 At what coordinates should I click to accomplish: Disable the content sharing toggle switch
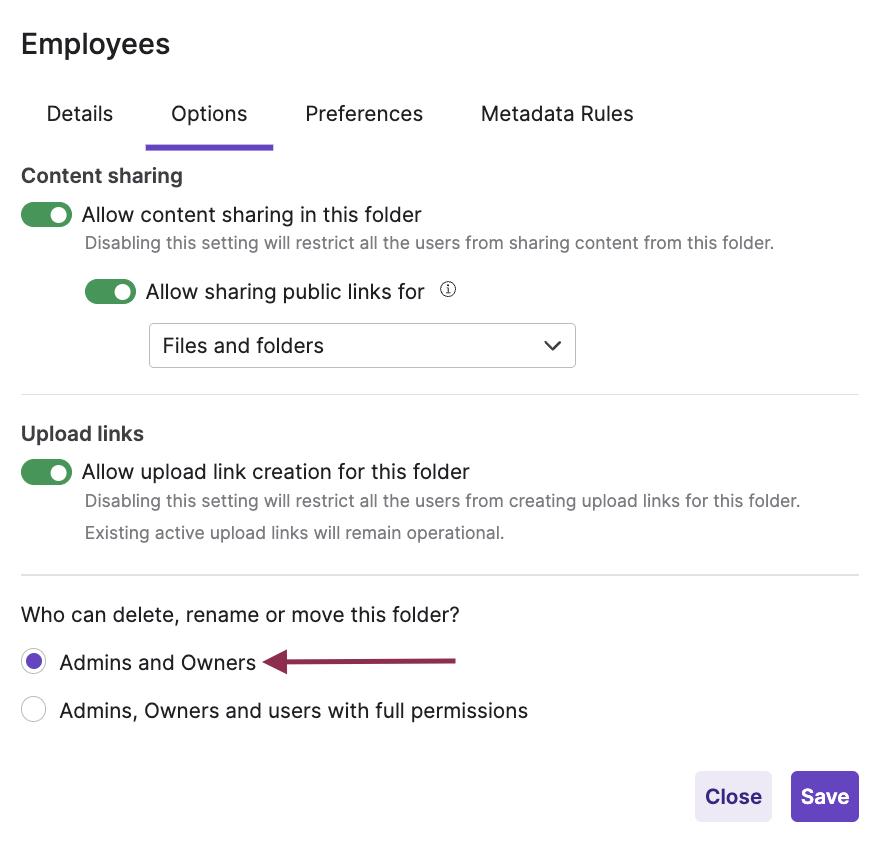point(47,215)
